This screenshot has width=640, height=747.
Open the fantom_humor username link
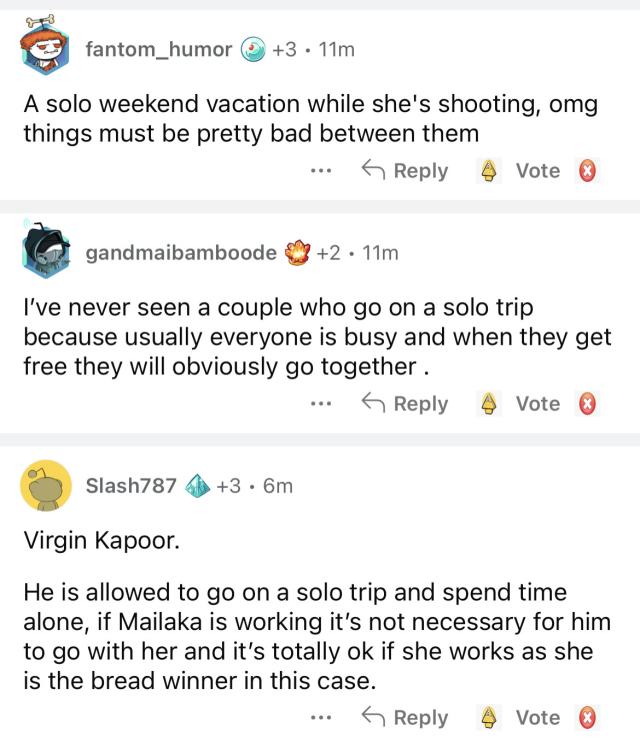[159, 49]
